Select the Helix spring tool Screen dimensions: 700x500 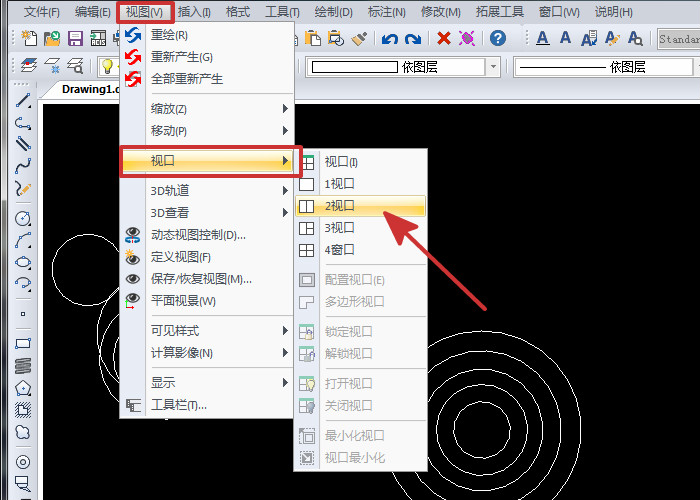click(23, 366)
